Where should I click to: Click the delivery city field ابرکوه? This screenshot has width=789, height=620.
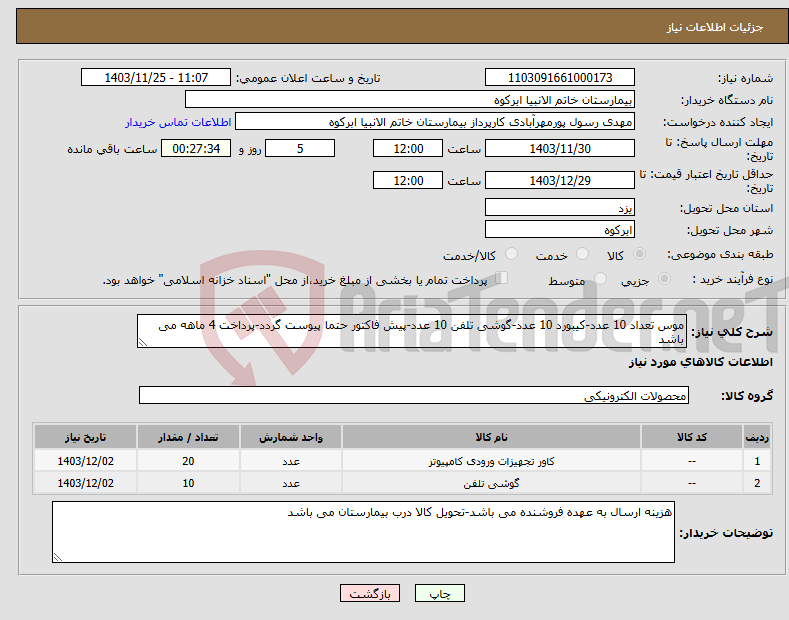tap(560, 229)
